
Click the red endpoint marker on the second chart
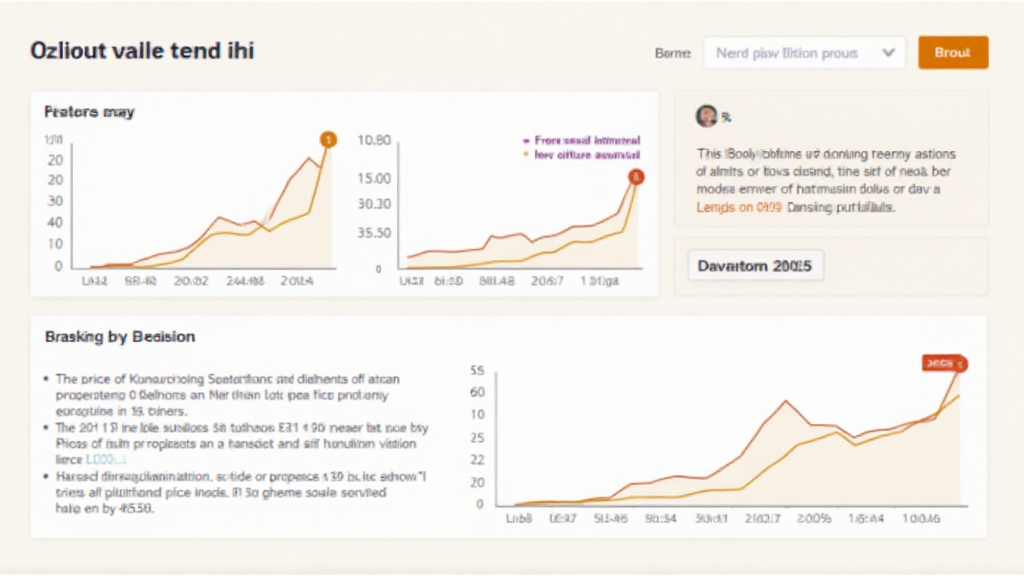[x=636, y=177]
